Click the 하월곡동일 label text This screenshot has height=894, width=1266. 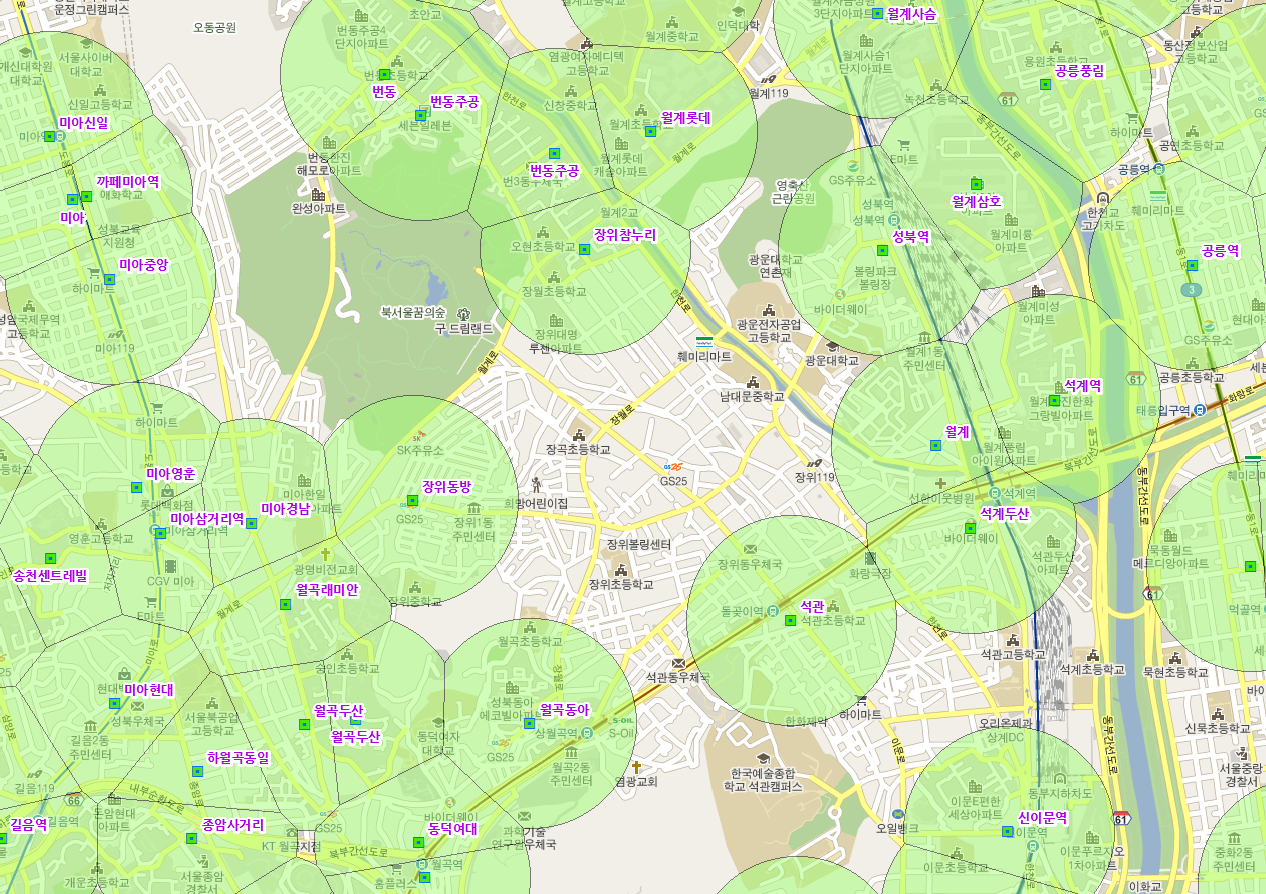(x=238, y=758)
